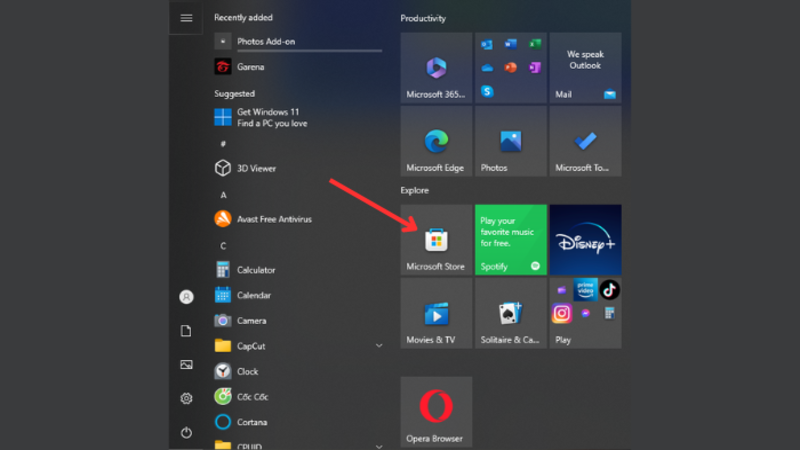The image size is (800, 450).
Task: Click the Productivity group header
Action: coord(423,18)
